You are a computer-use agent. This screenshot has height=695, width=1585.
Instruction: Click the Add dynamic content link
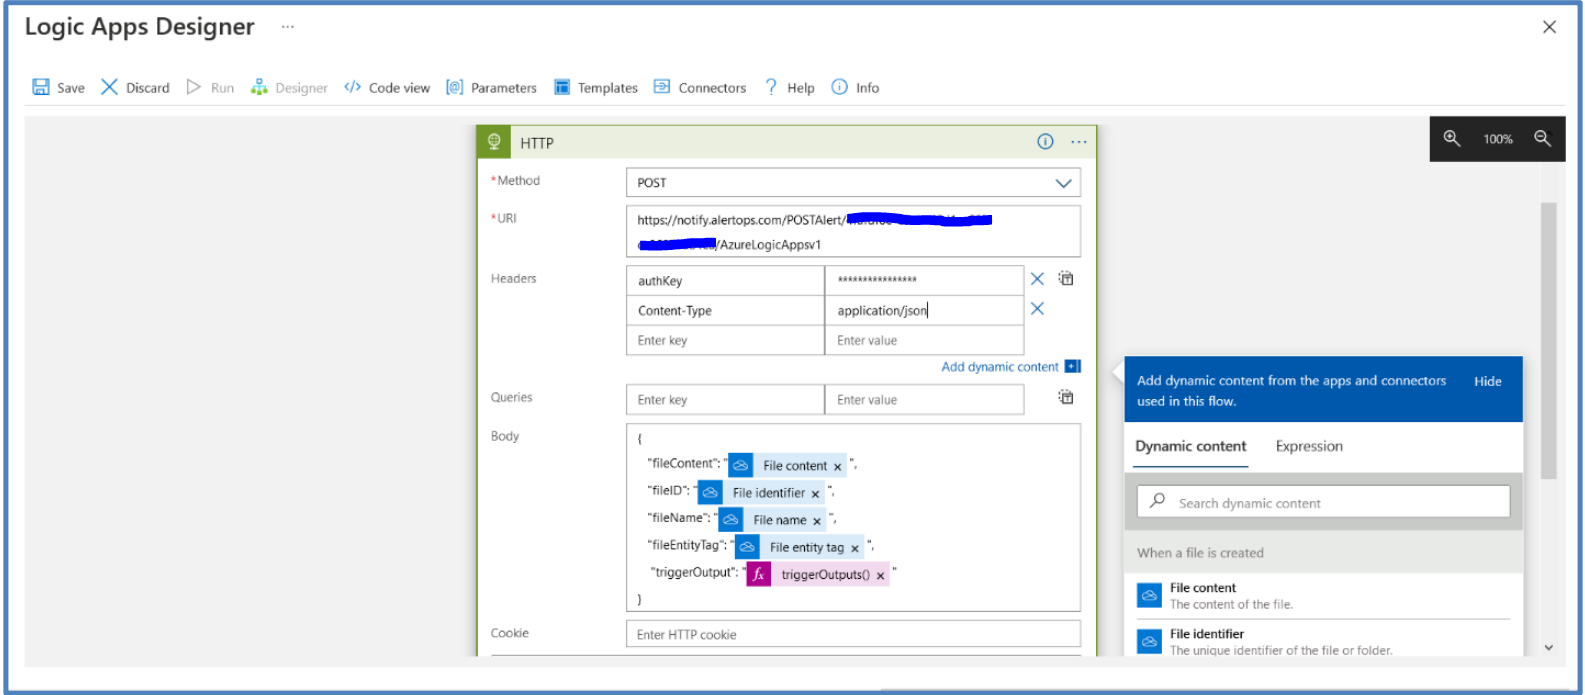(1000, 367)
